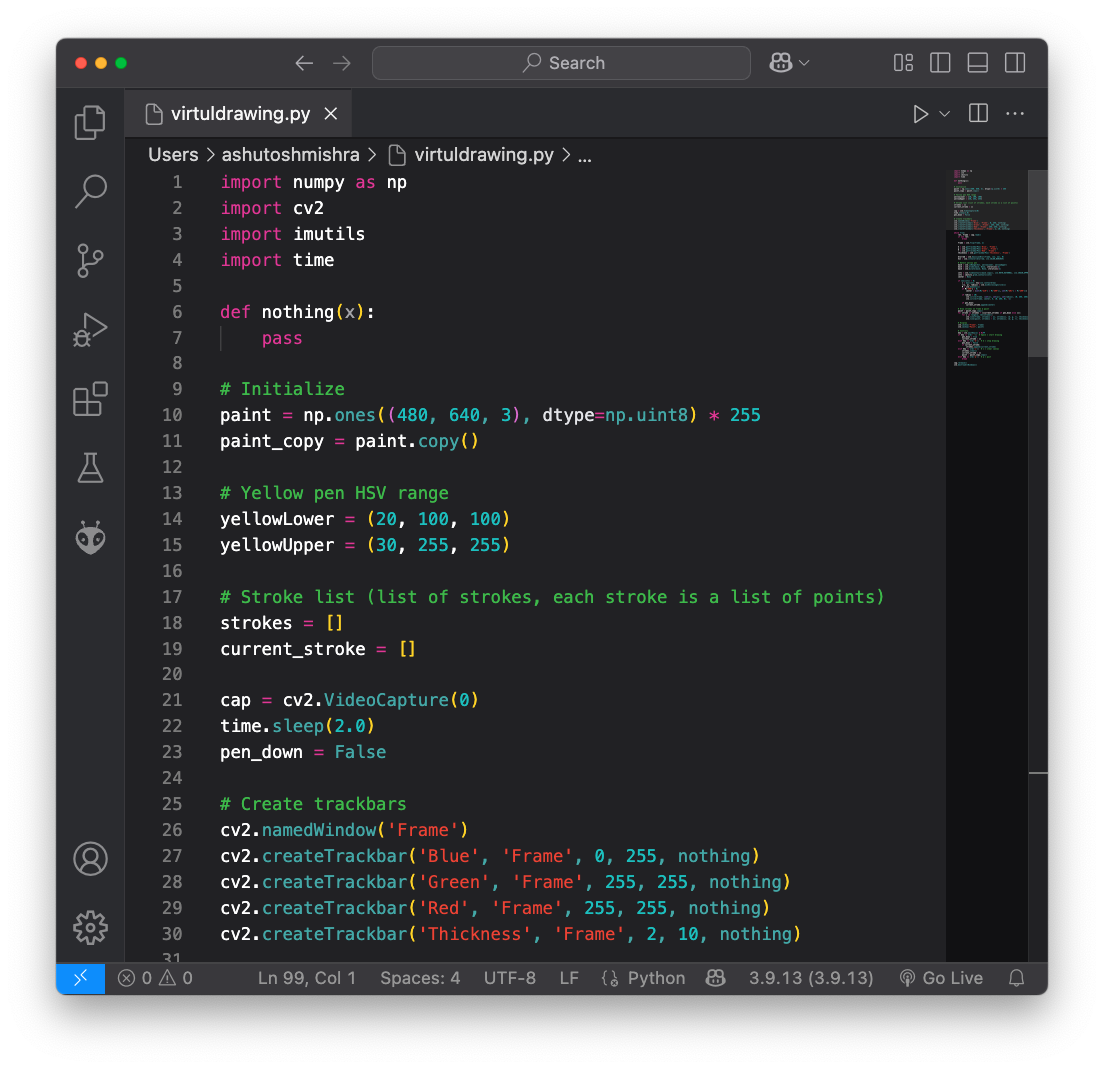Open the Search view in activity bar

(x=90, y=191)
